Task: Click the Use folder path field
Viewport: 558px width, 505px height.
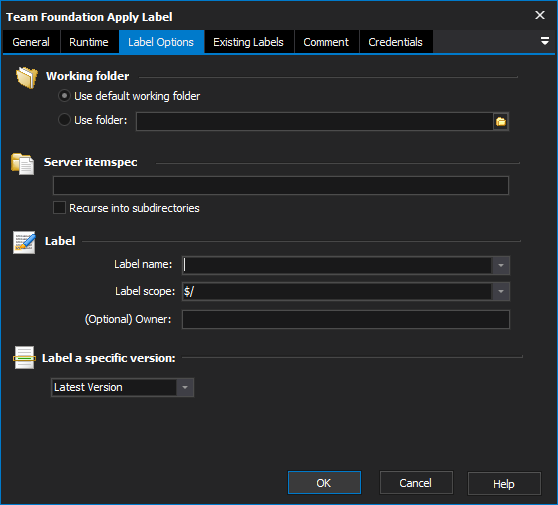Action: coord(315,122)
